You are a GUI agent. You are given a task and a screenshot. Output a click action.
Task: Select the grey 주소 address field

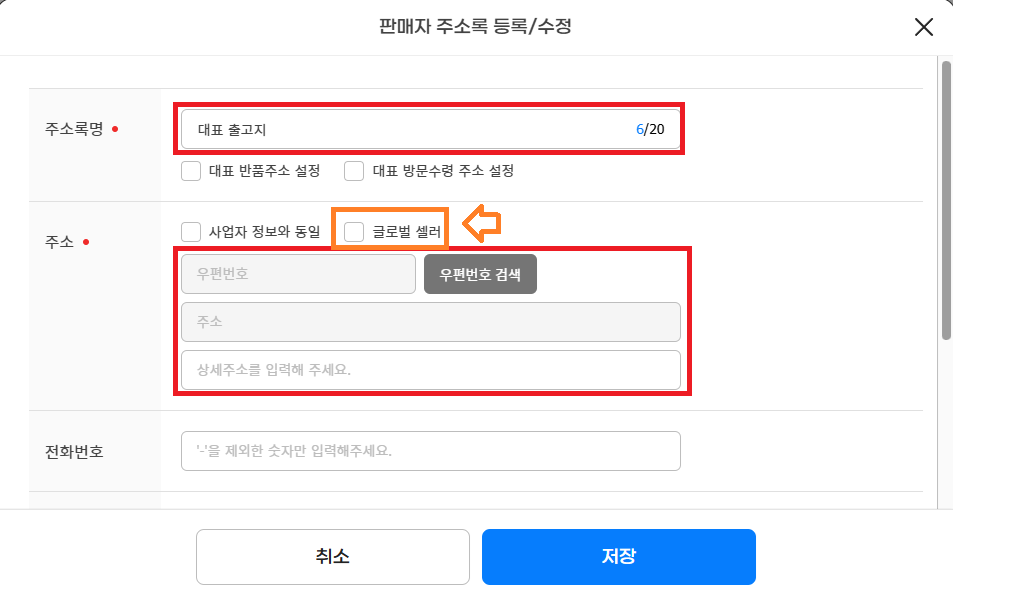(430, 322)
